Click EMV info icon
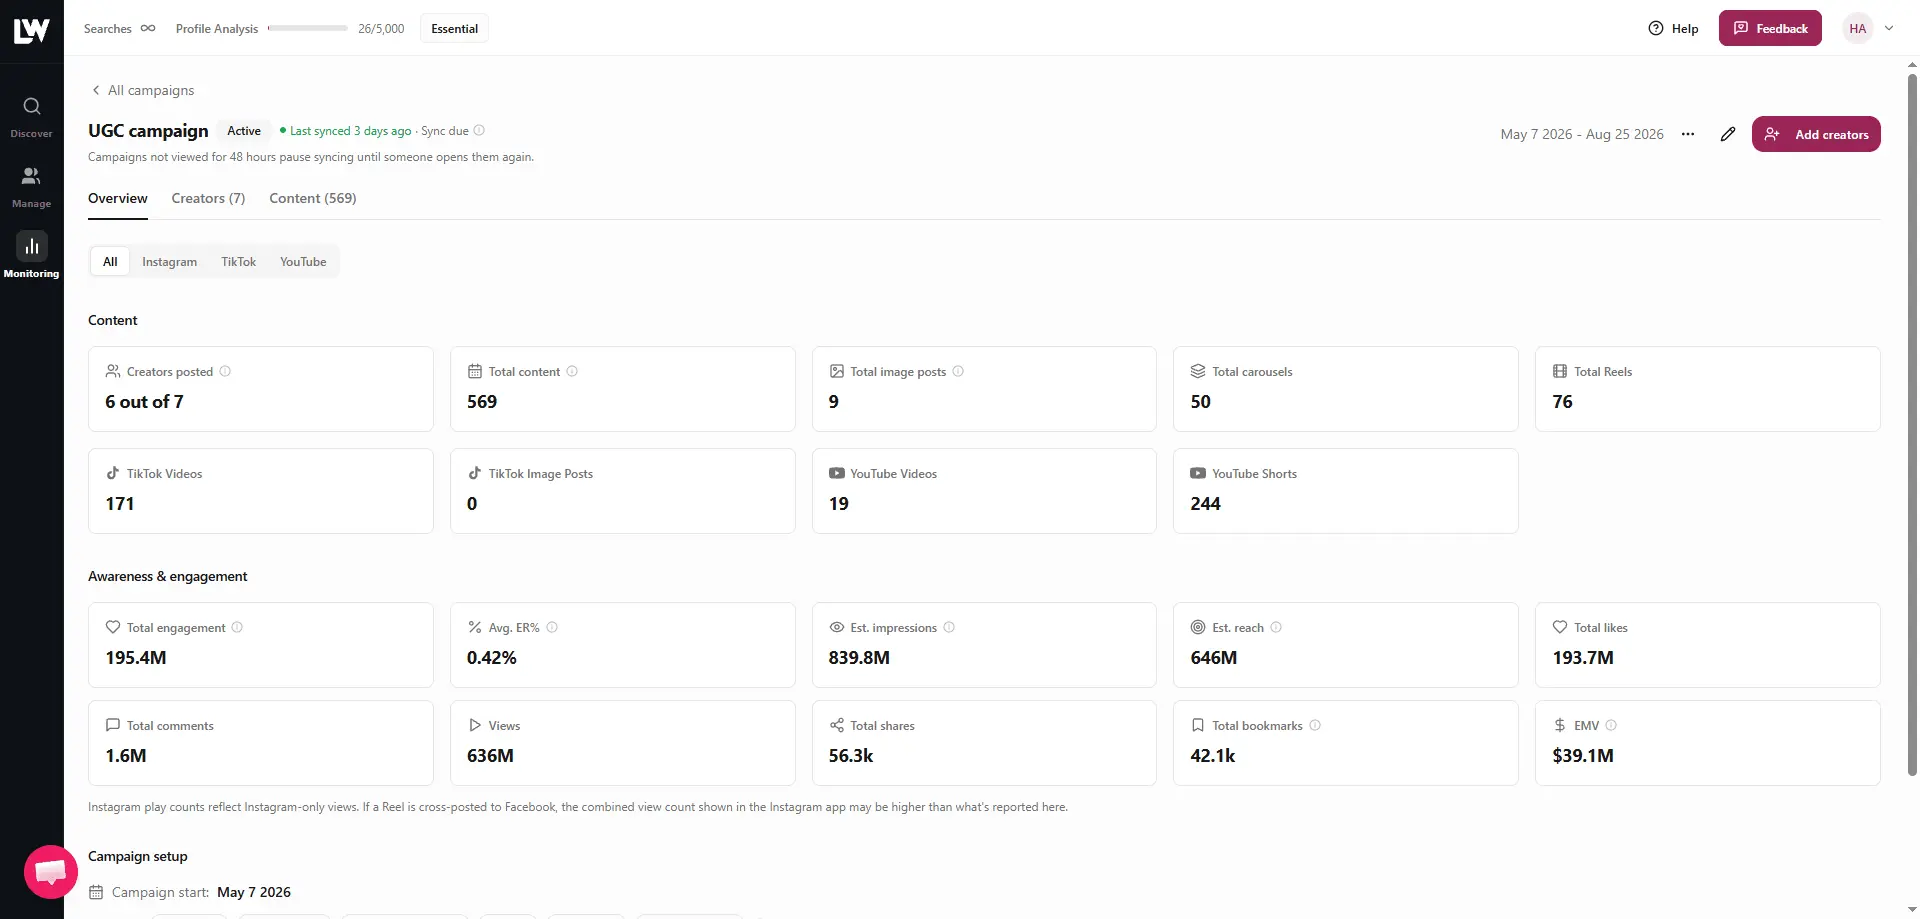Viewport: 1920px width, 919px height. (1611, 725)
